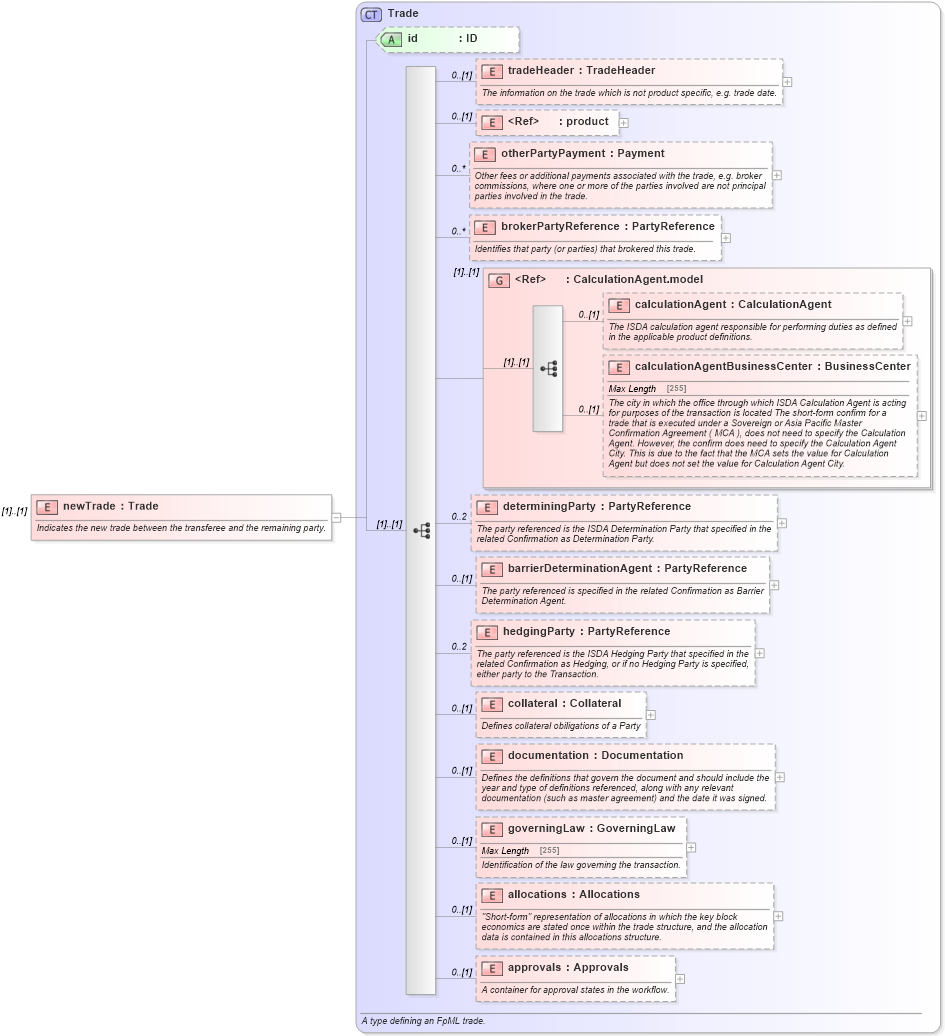Screen dimensions: 945x1036
Task: Click the E icon of newTrade element
Action: tap(47, 507)
